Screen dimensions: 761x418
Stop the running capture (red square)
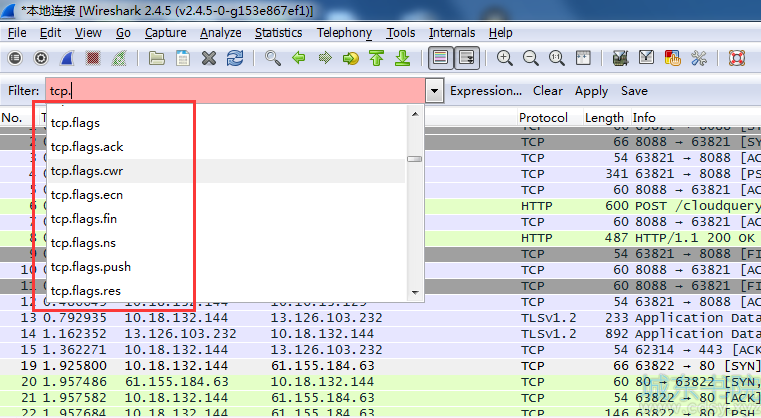93,58
